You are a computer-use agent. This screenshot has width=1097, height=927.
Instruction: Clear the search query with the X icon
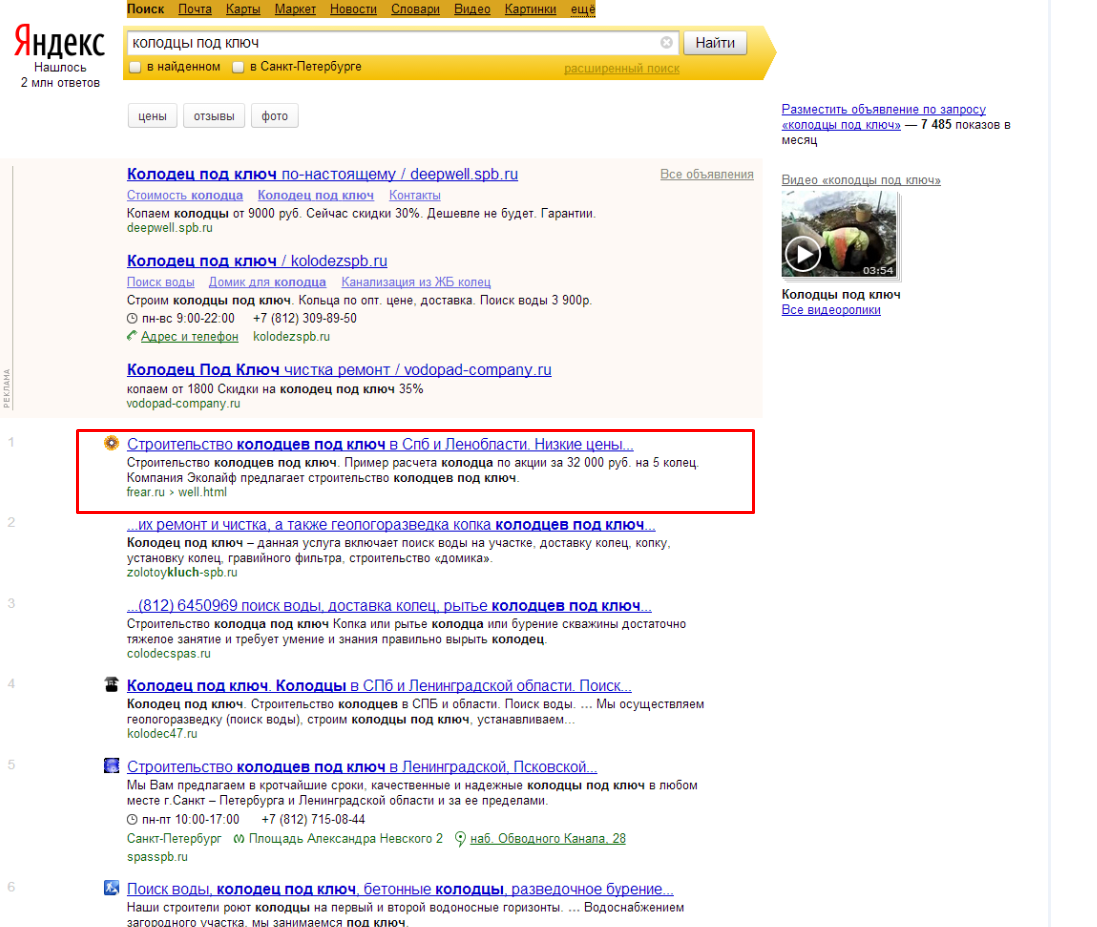(666, 43)
